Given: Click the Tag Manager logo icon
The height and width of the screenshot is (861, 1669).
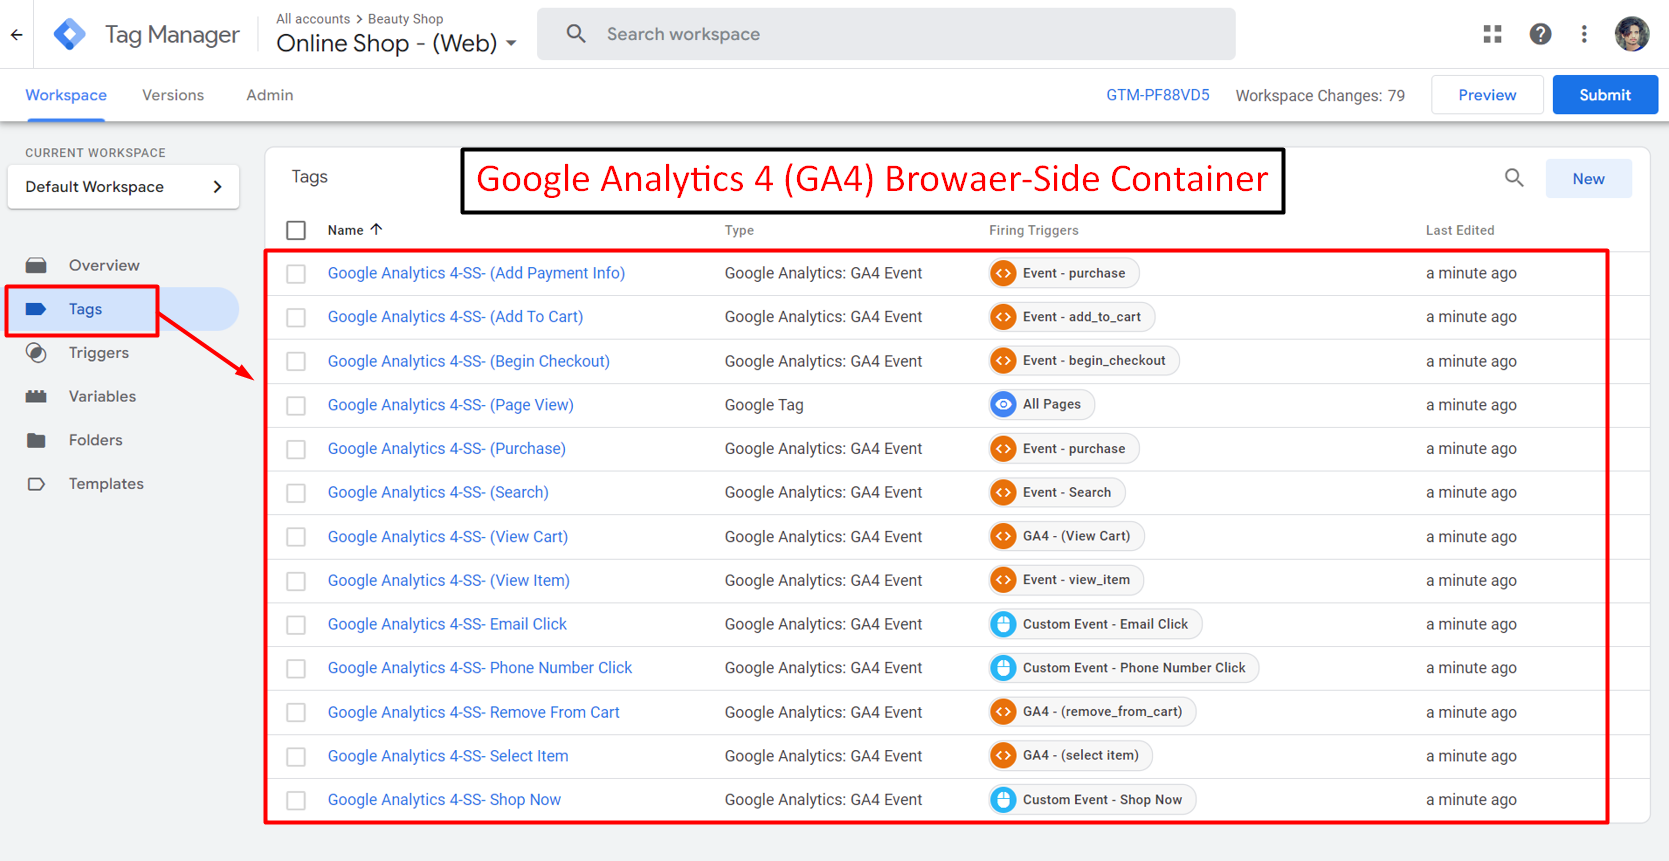Looking at the screenshot, I should (69, 34).
